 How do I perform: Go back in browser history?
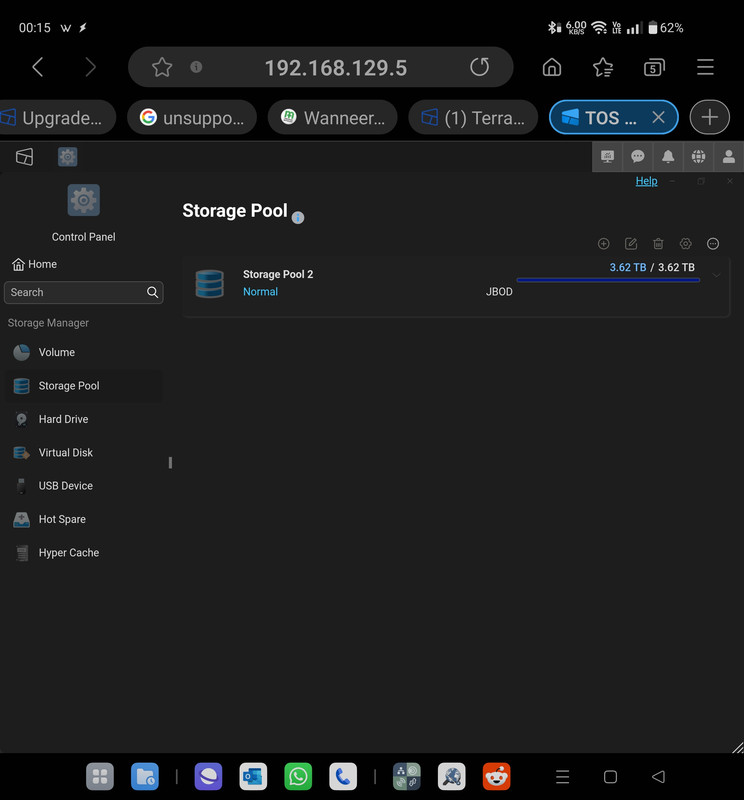tap(38, 67)
